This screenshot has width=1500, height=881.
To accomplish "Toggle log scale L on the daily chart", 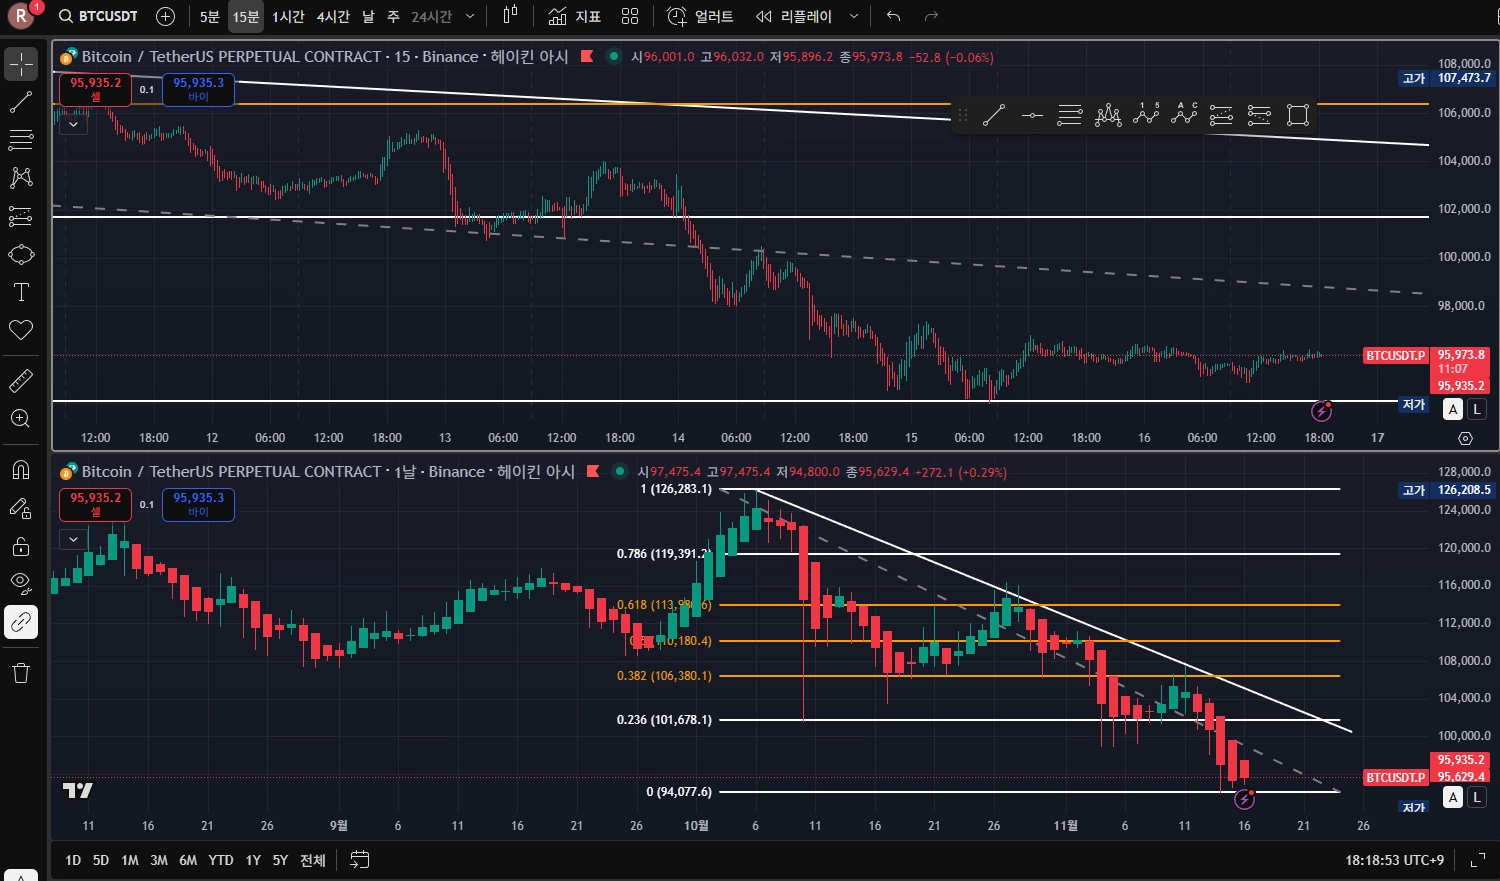I will [1477, 797].
